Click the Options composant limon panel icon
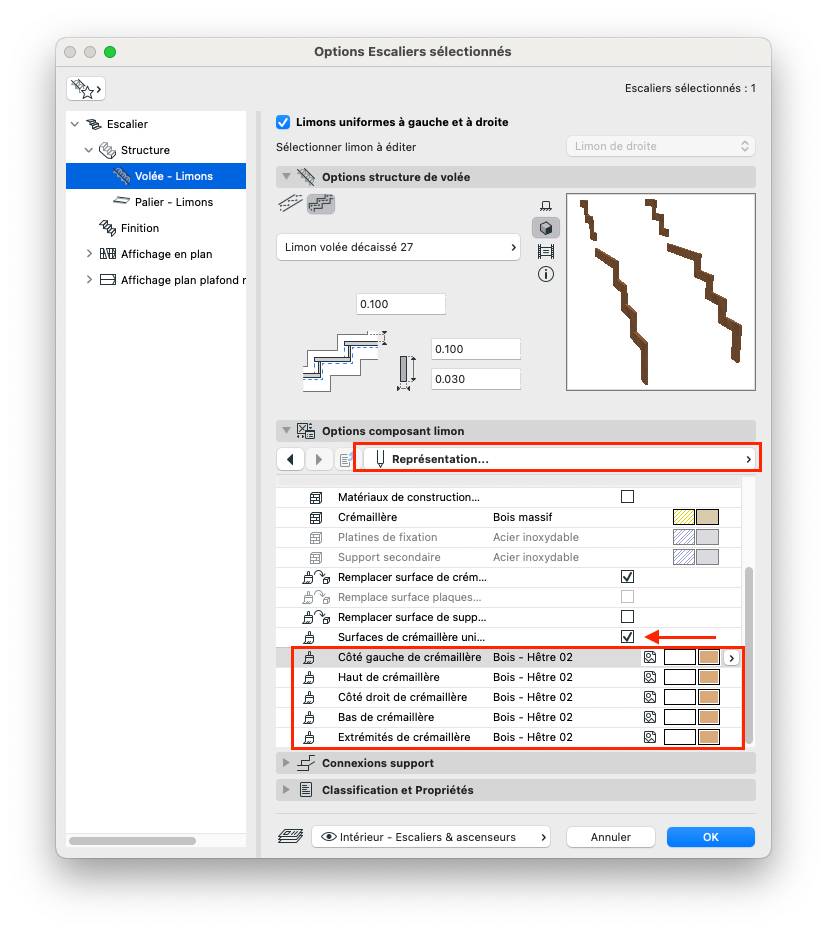Viewport: 827px width, 932px height. click(x=306, y=431)
